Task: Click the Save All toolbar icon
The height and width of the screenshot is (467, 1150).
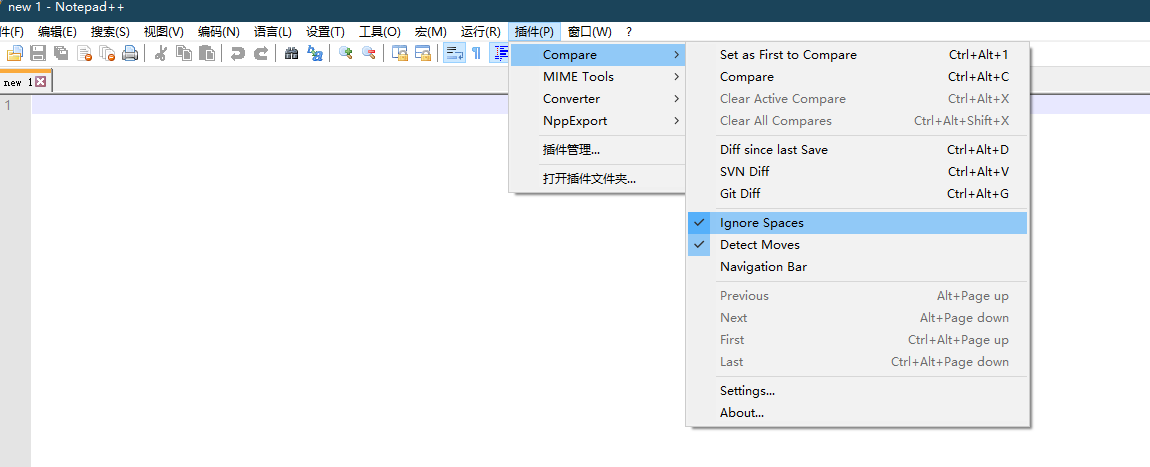Action: pos(62,53)
